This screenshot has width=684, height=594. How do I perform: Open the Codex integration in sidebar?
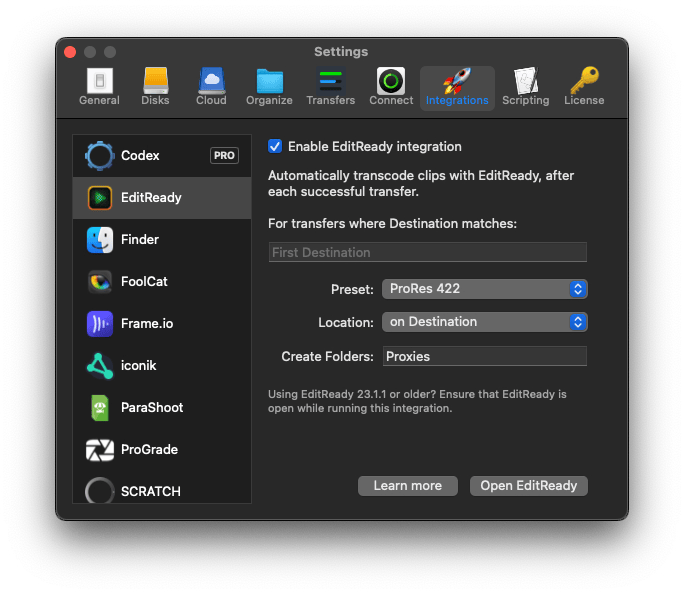(x=140, y=156)
